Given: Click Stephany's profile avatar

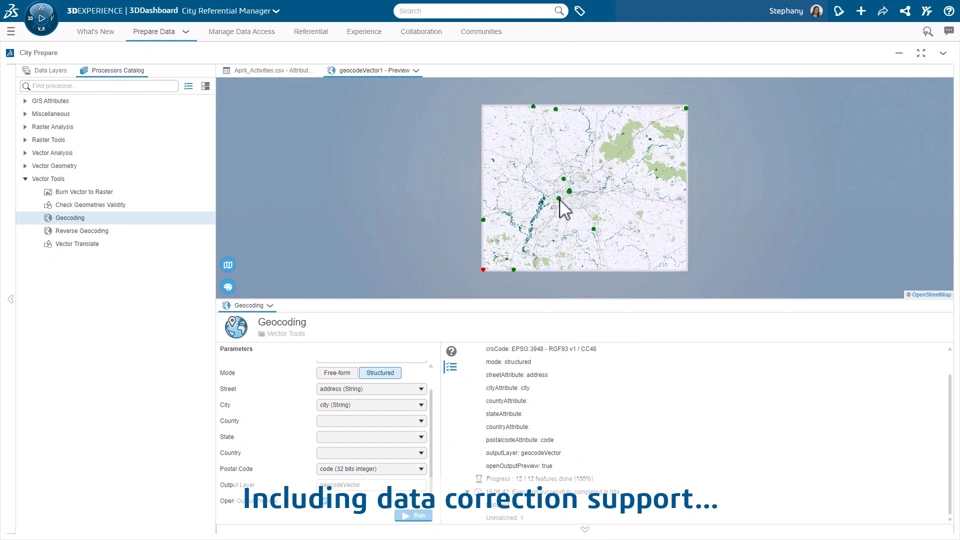Looking at the screenshot, I should click(x=816, y=11).
